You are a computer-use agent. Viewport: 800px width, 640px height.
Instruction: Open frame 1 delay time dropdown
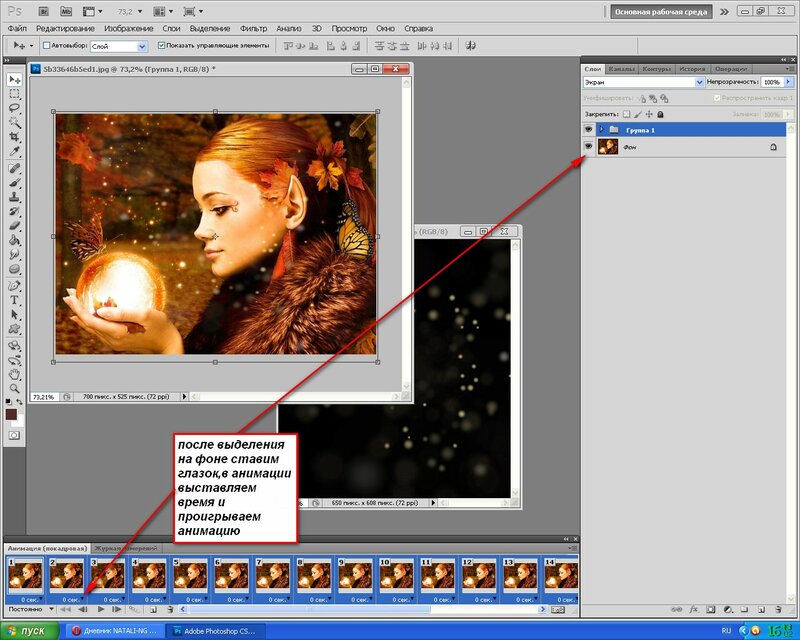(41, 600)
